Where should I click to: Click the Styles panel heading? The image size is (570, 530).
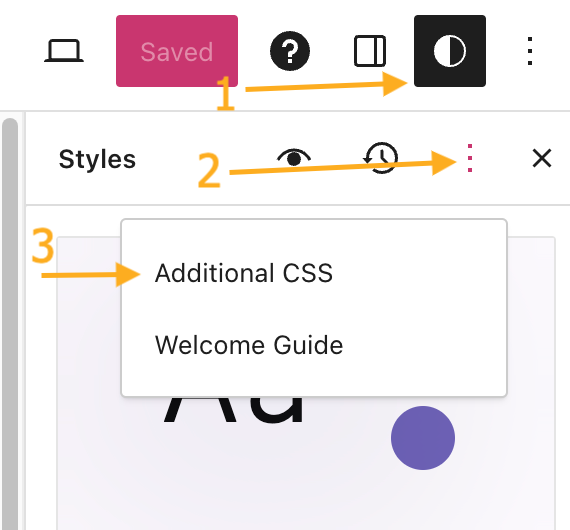(97, 159)
